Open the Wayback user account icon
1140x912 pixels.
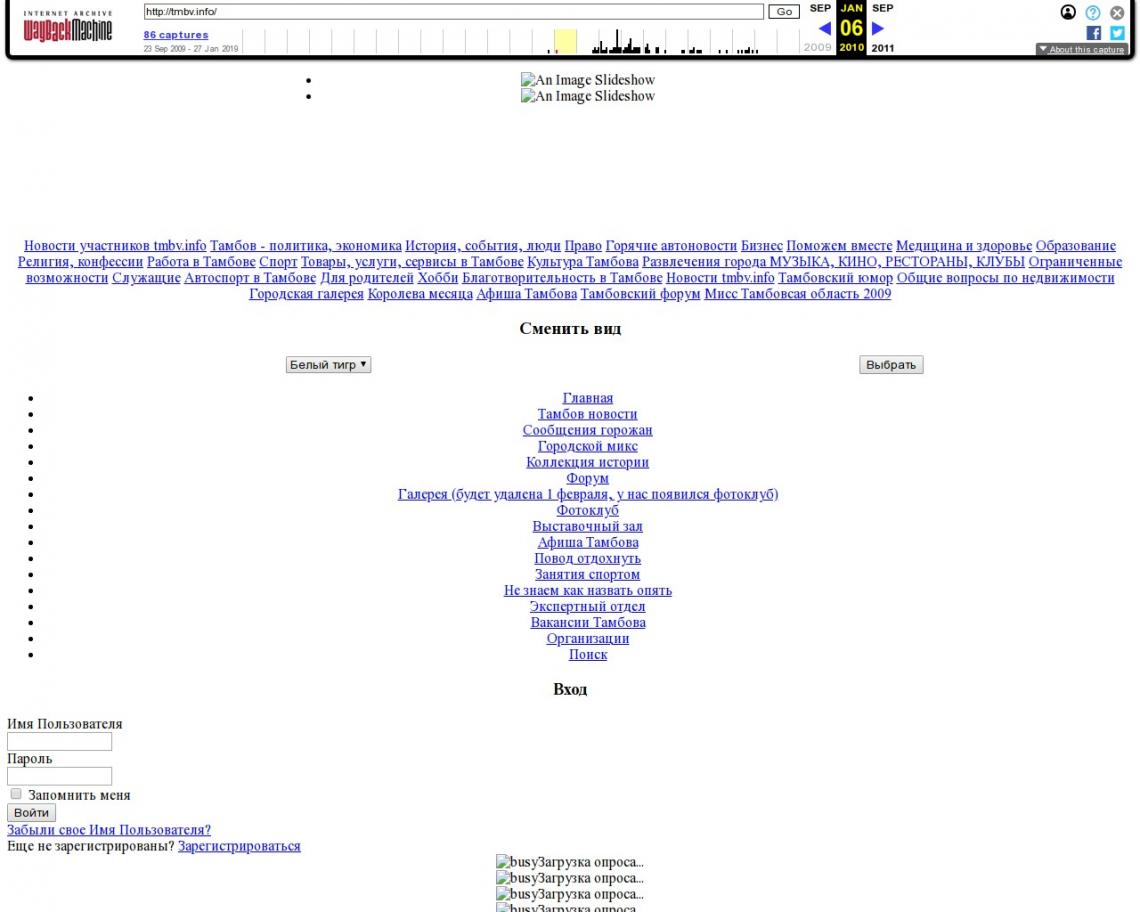[x=1068, y=12]
